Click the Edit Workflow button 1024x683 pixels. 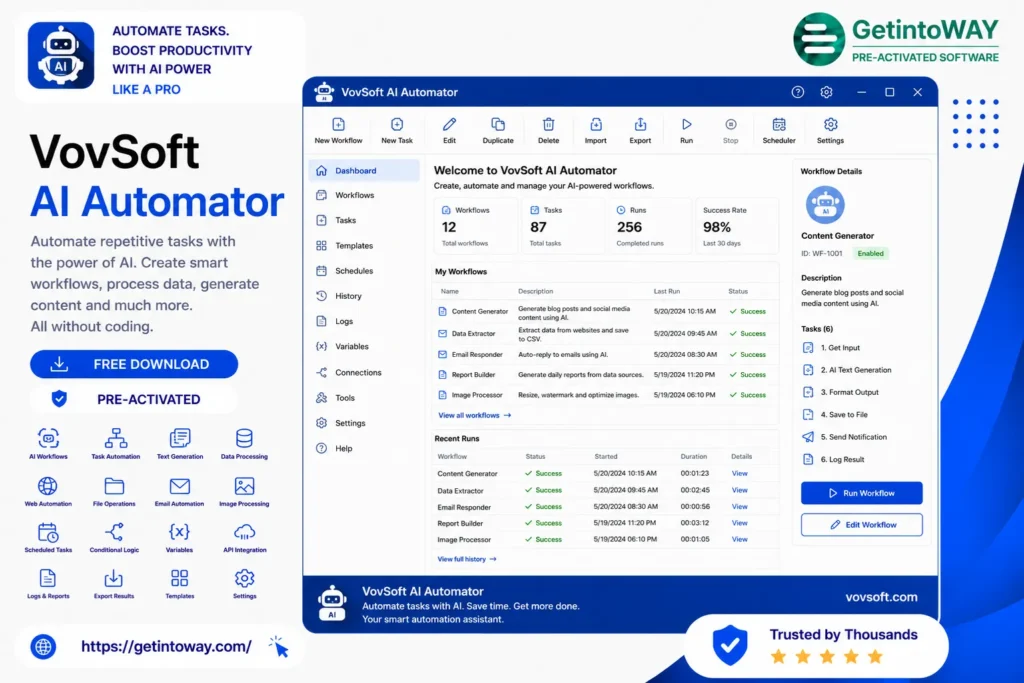click(x=861, y=525)
